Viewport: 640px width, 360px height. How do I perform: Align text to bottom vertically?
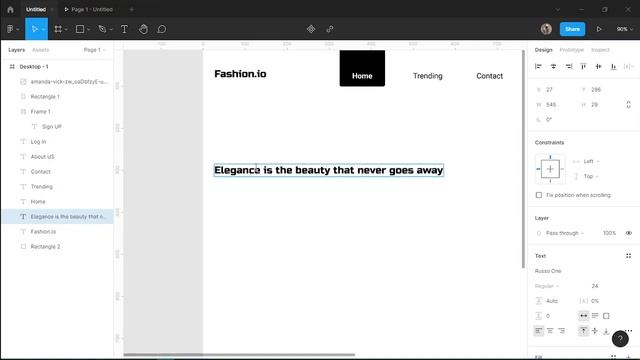pos(606,331)
